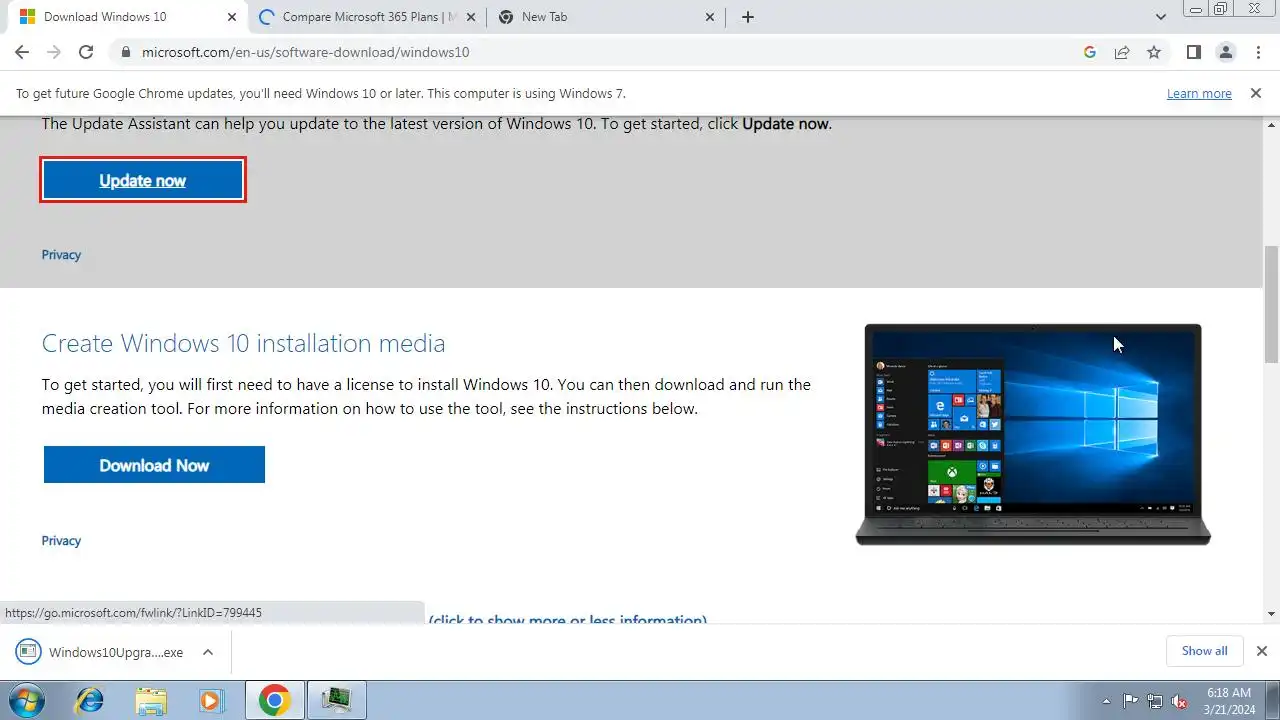Click the show more or less information link
This screenshot has height=720, width=1280.
[x=568, y=619]
